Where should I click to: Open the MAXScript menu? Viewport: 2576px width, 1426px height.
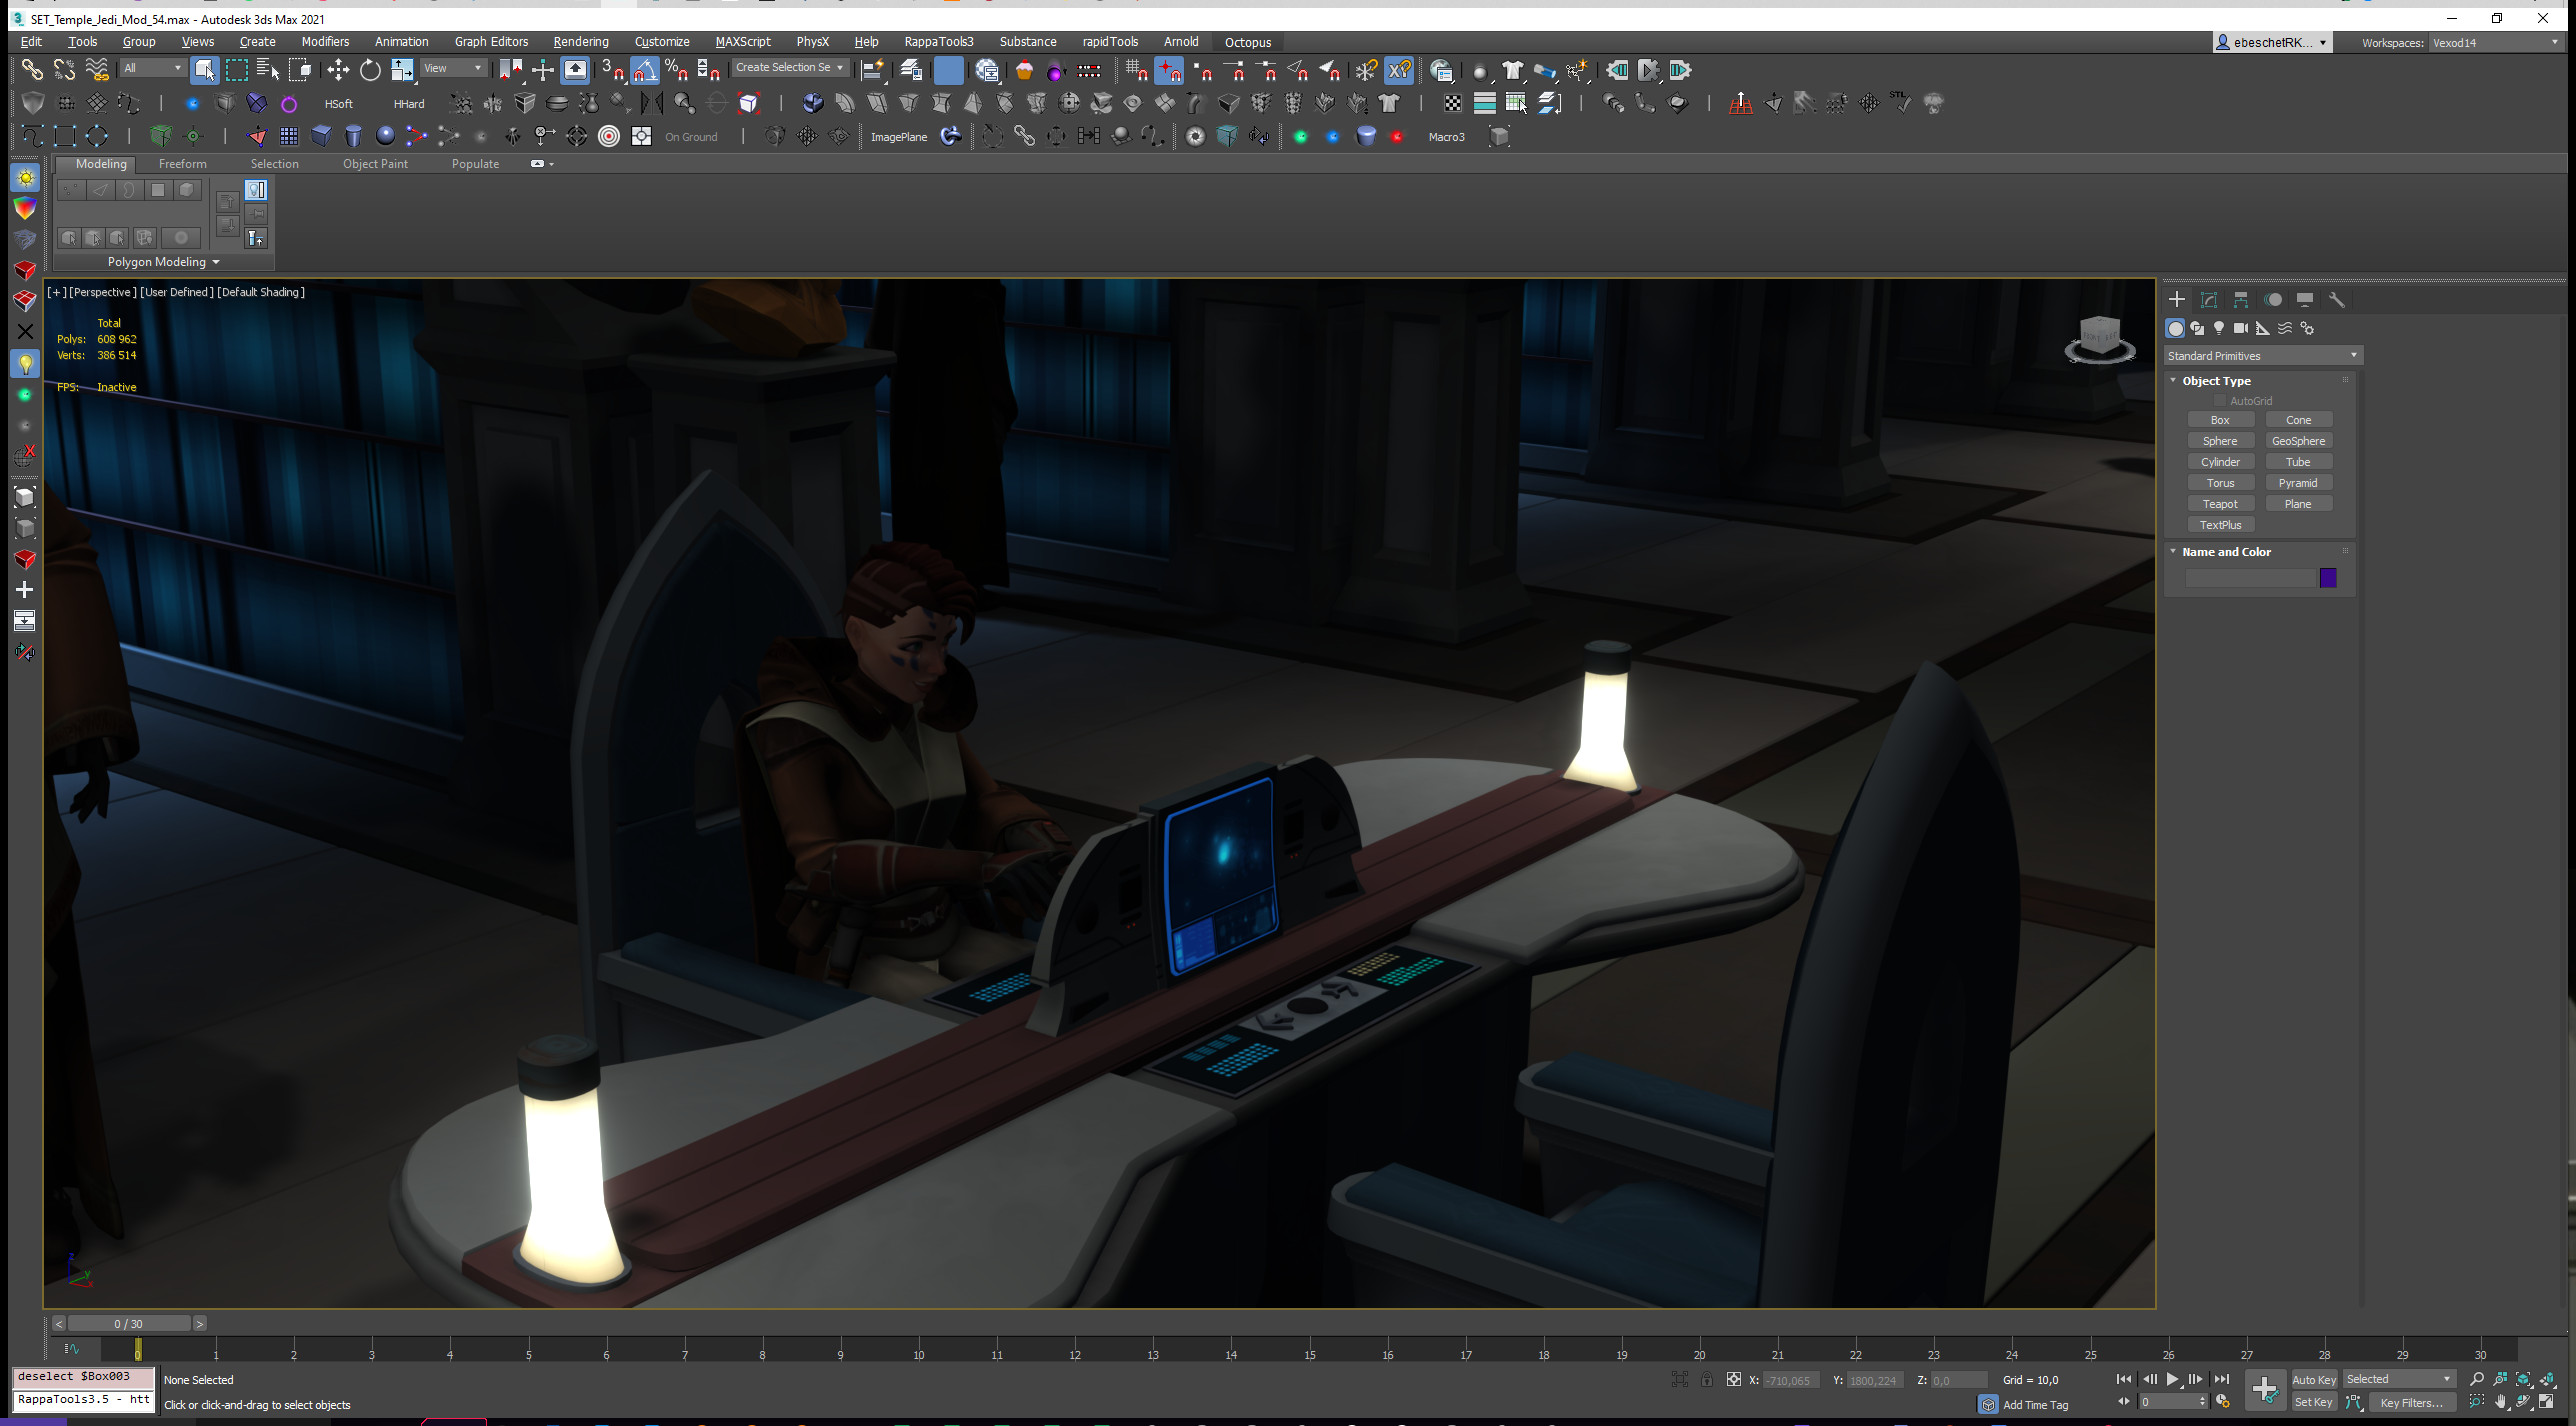[x=743, y=42]
